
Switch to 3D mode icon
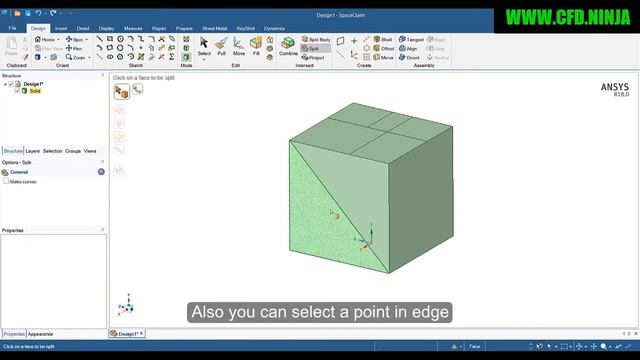(186, 57)
